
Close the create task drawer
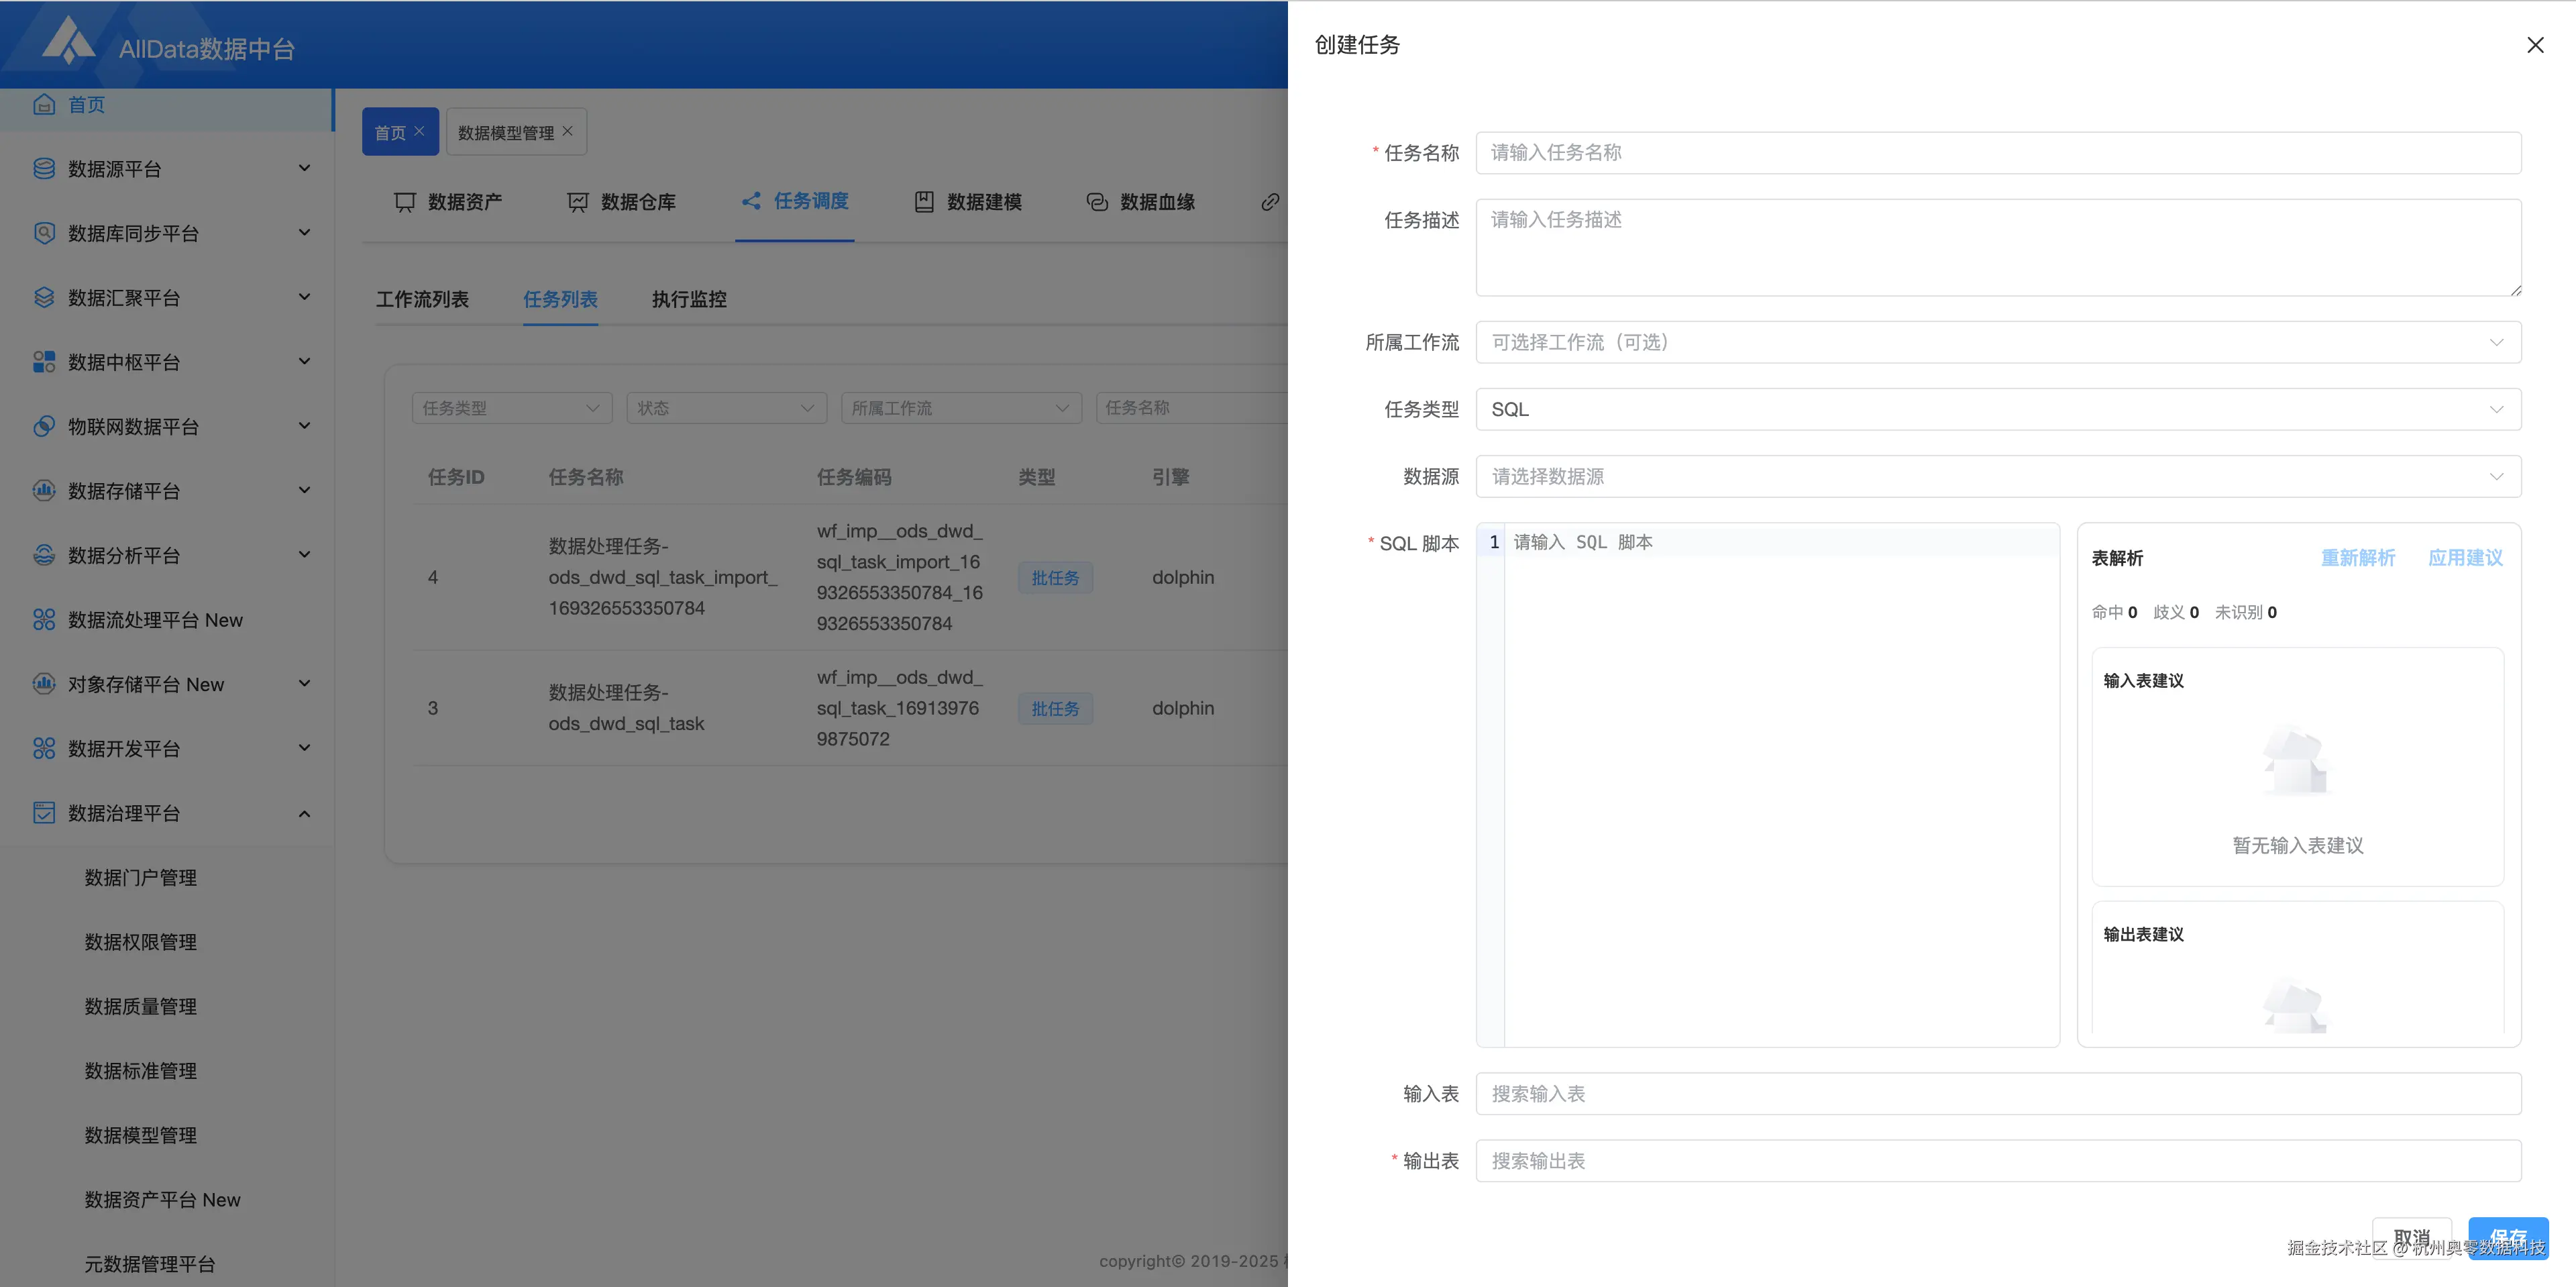(2535, 45)
